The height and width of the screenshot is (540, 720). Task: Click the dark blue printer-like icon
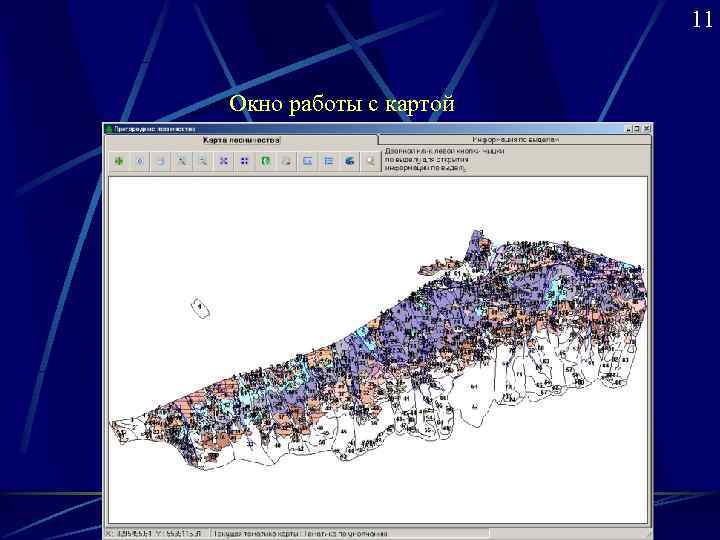point(349,161)
